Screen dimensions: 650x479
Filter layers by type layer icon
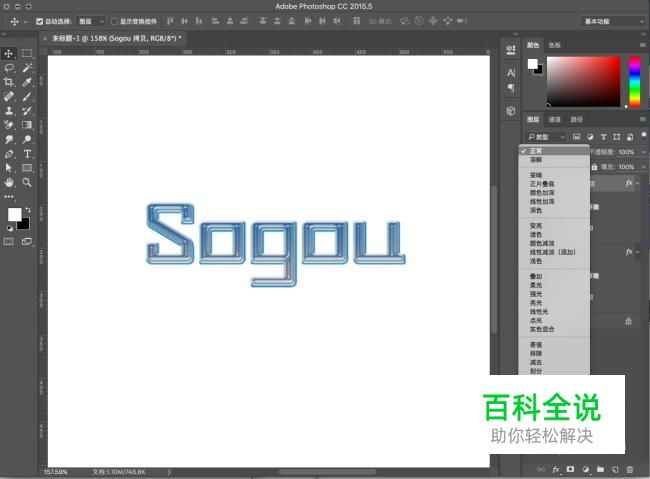click(604, 137)
